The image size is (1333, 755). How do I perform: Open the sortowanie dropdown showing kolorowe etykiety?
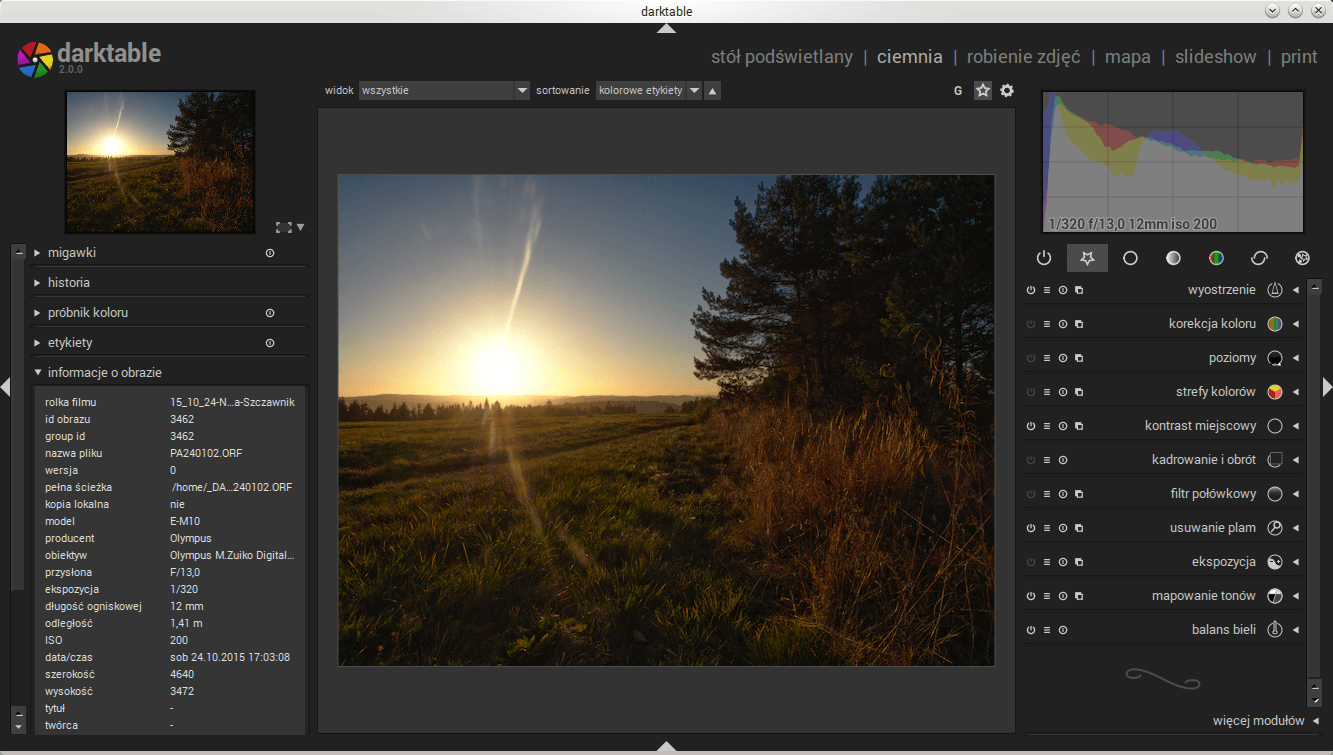coord(648,91)
